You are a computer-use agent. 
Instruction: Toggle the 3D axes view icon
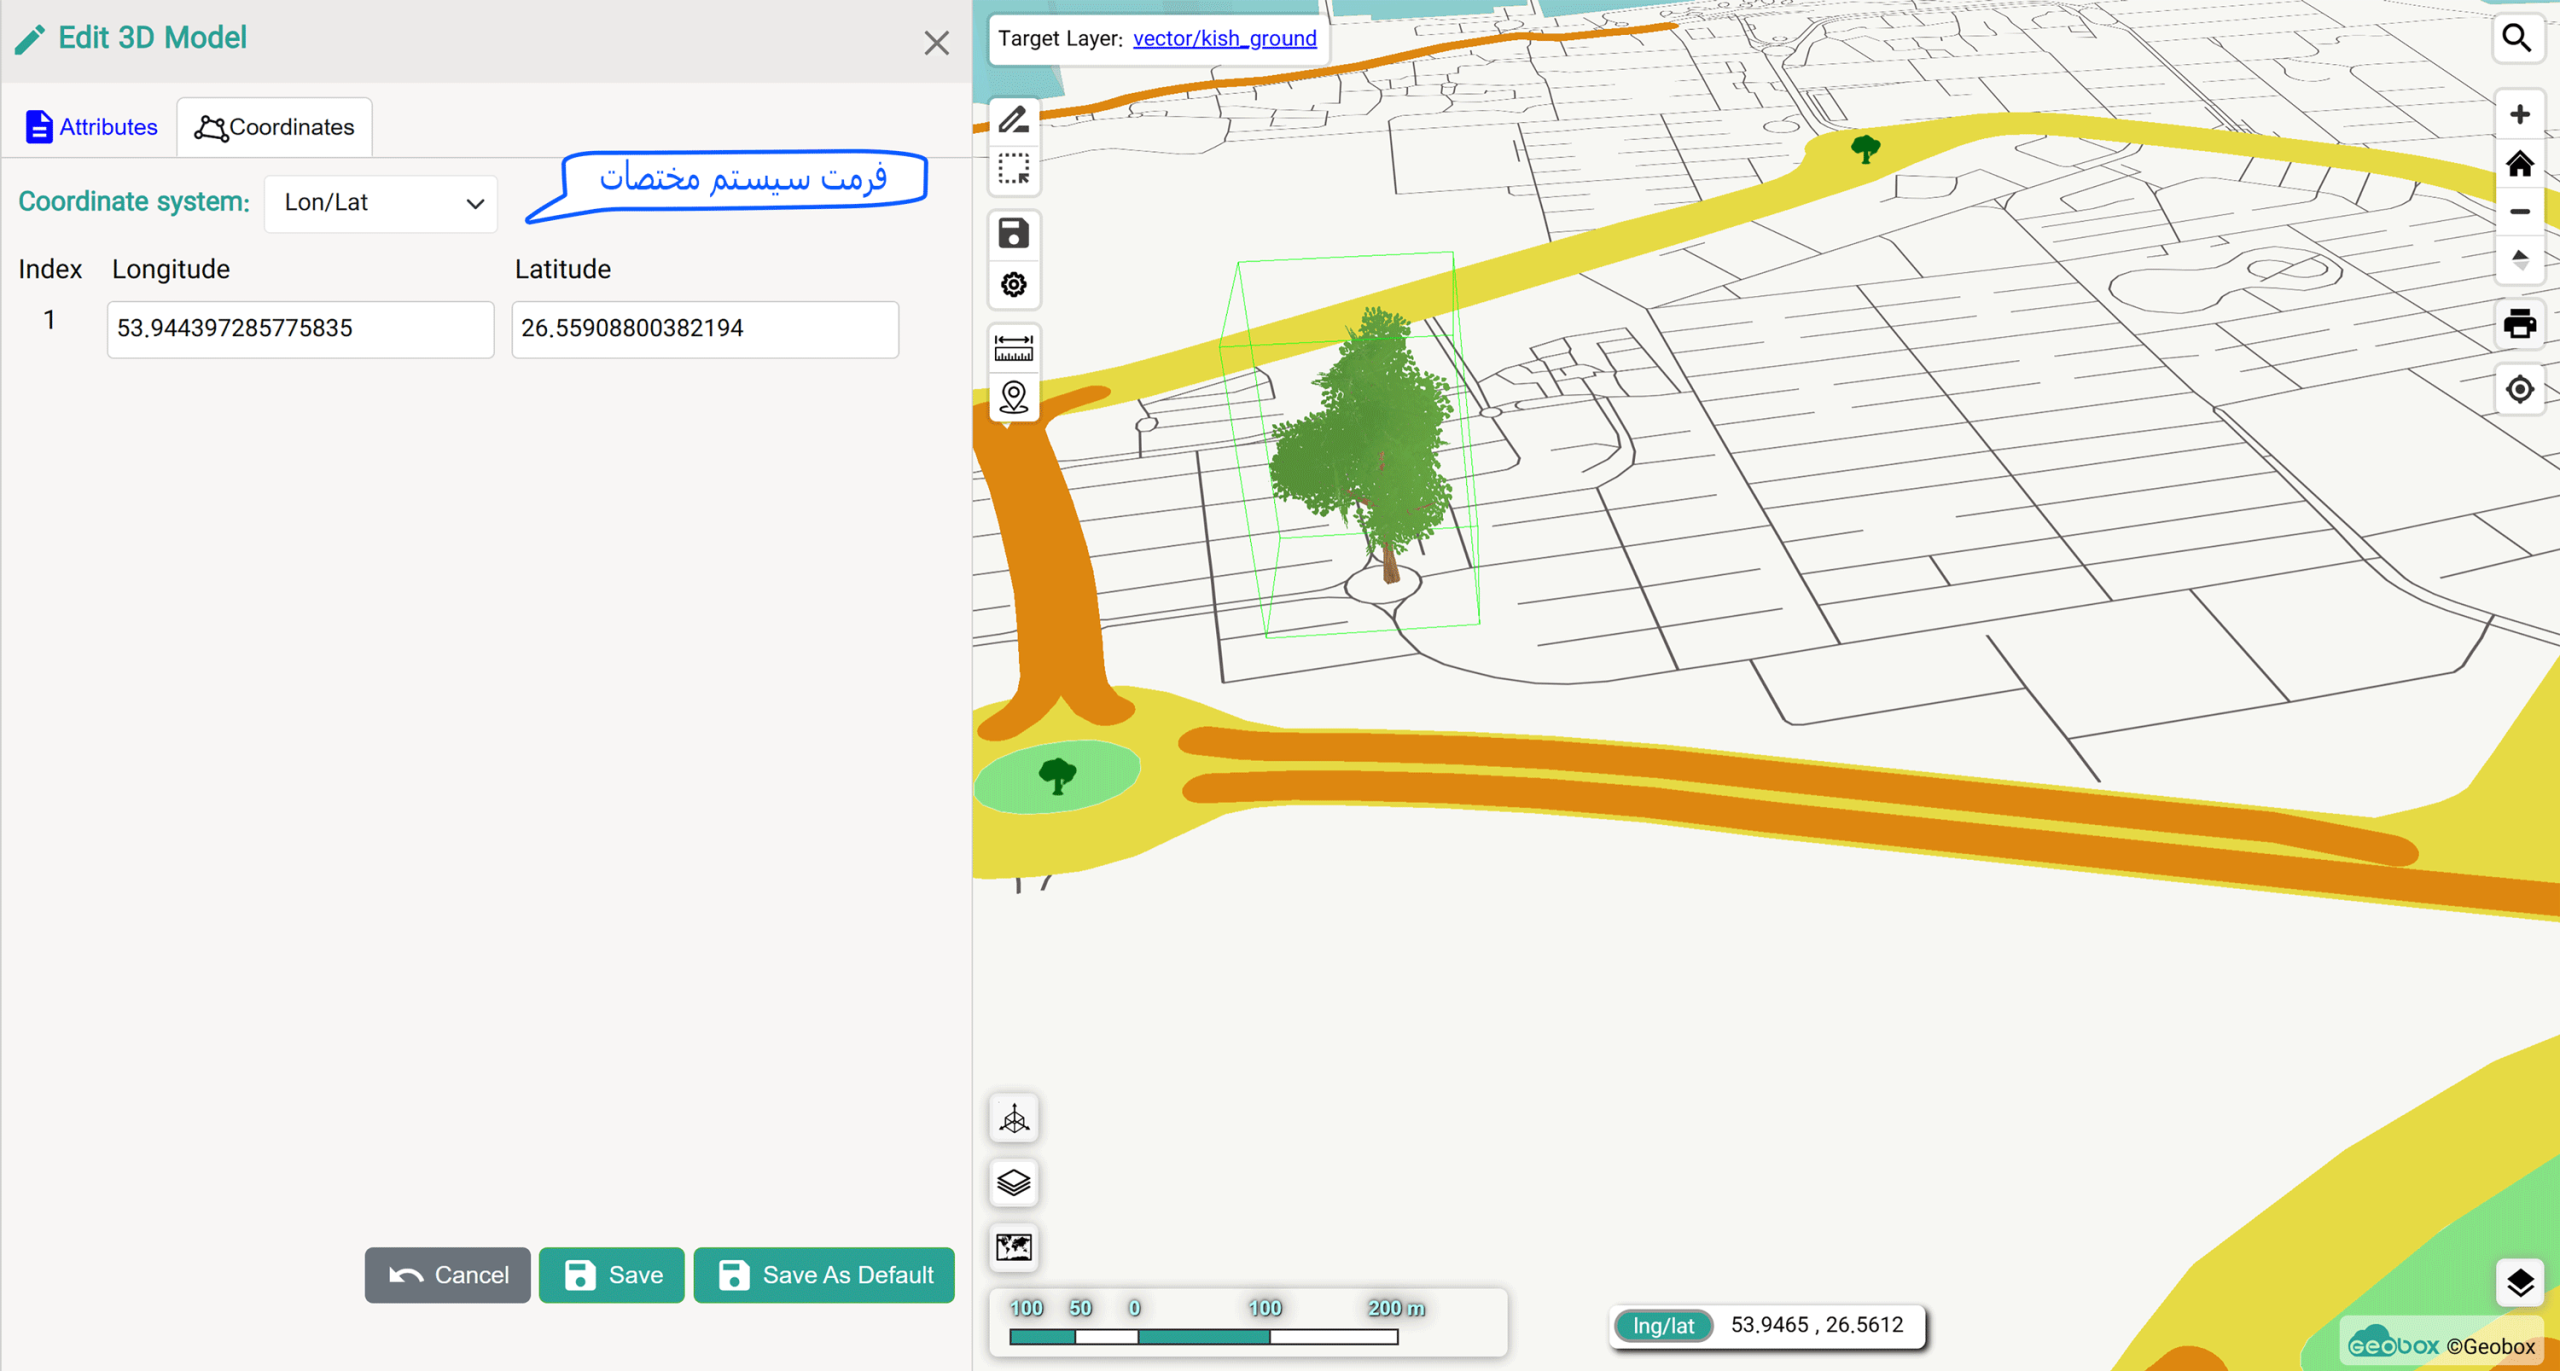point(1013,1119)
